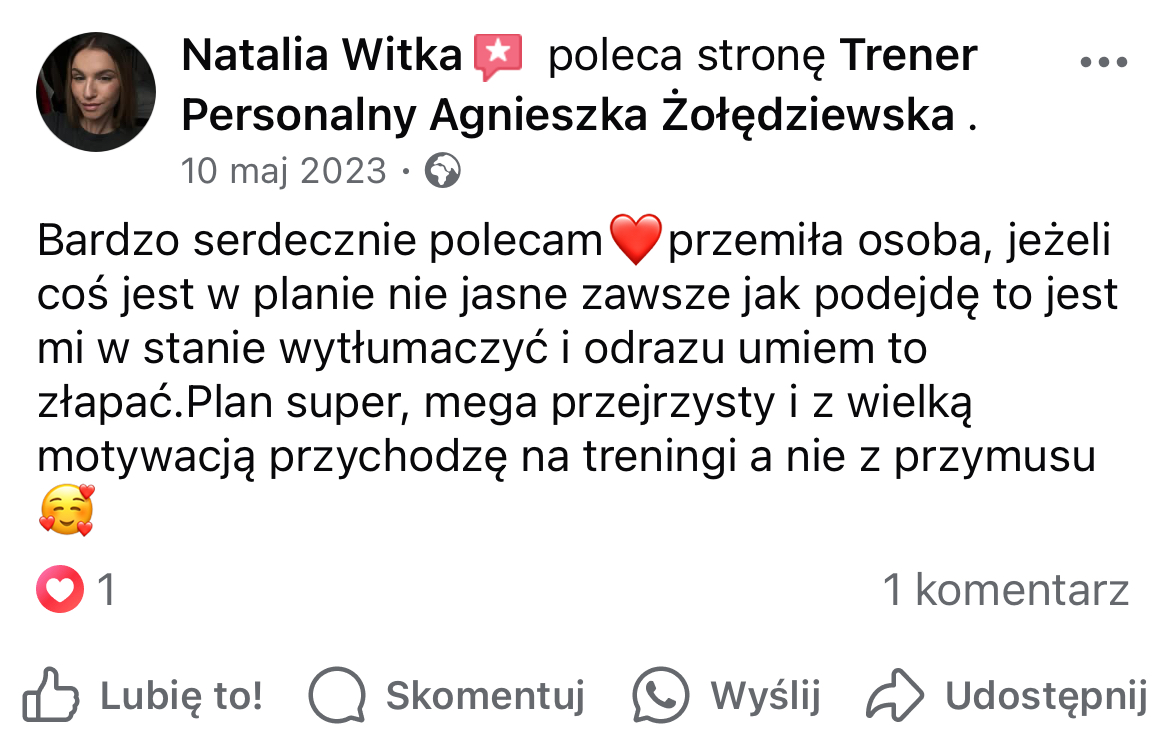This screenshot has height=747, width=1170.
Task: Click the comment speech bubble icon
Action: tap(337, 694)
